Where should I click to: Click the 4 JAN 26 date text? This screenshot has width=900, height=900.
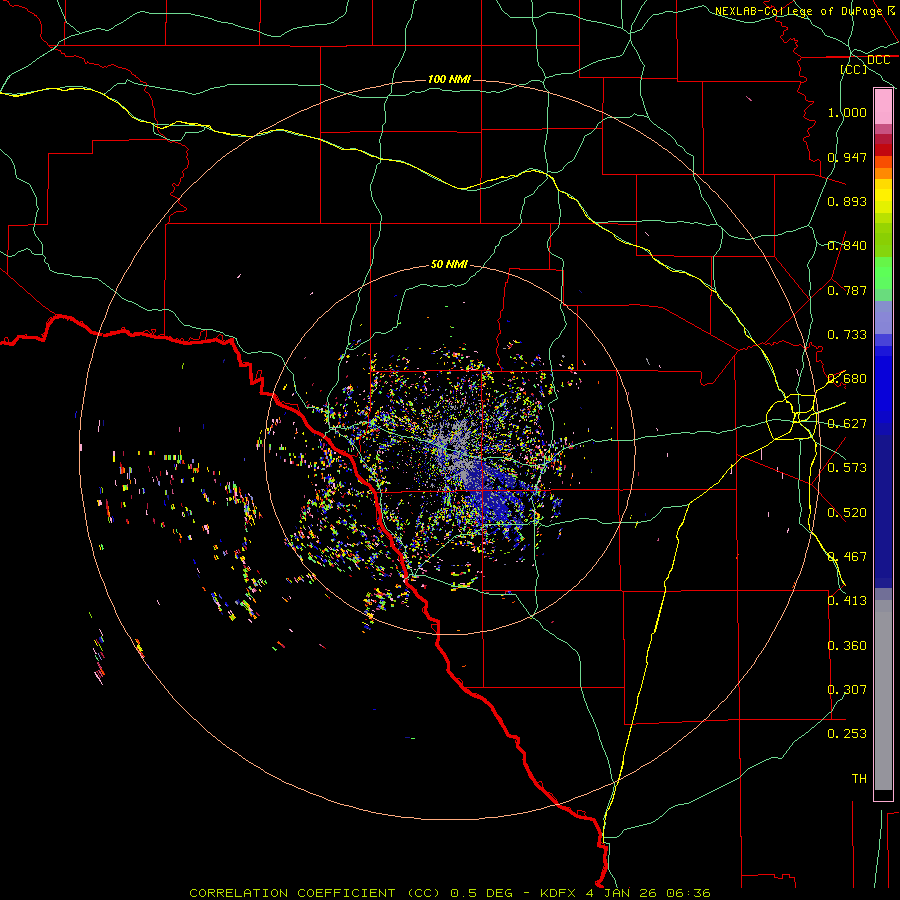(x=623, y=893)
